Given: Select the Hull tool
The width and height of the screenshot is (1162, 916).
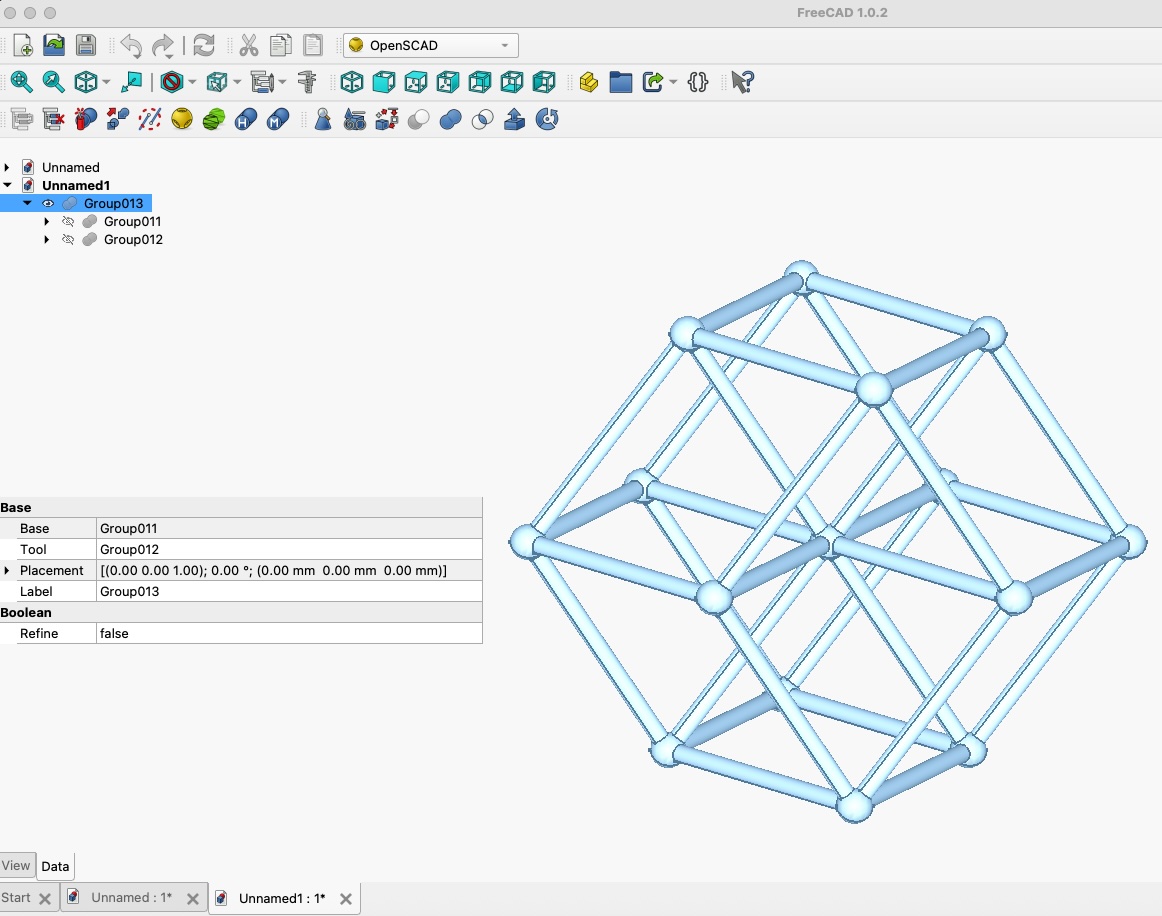Looking at the screenshot, I should [245, 119].
